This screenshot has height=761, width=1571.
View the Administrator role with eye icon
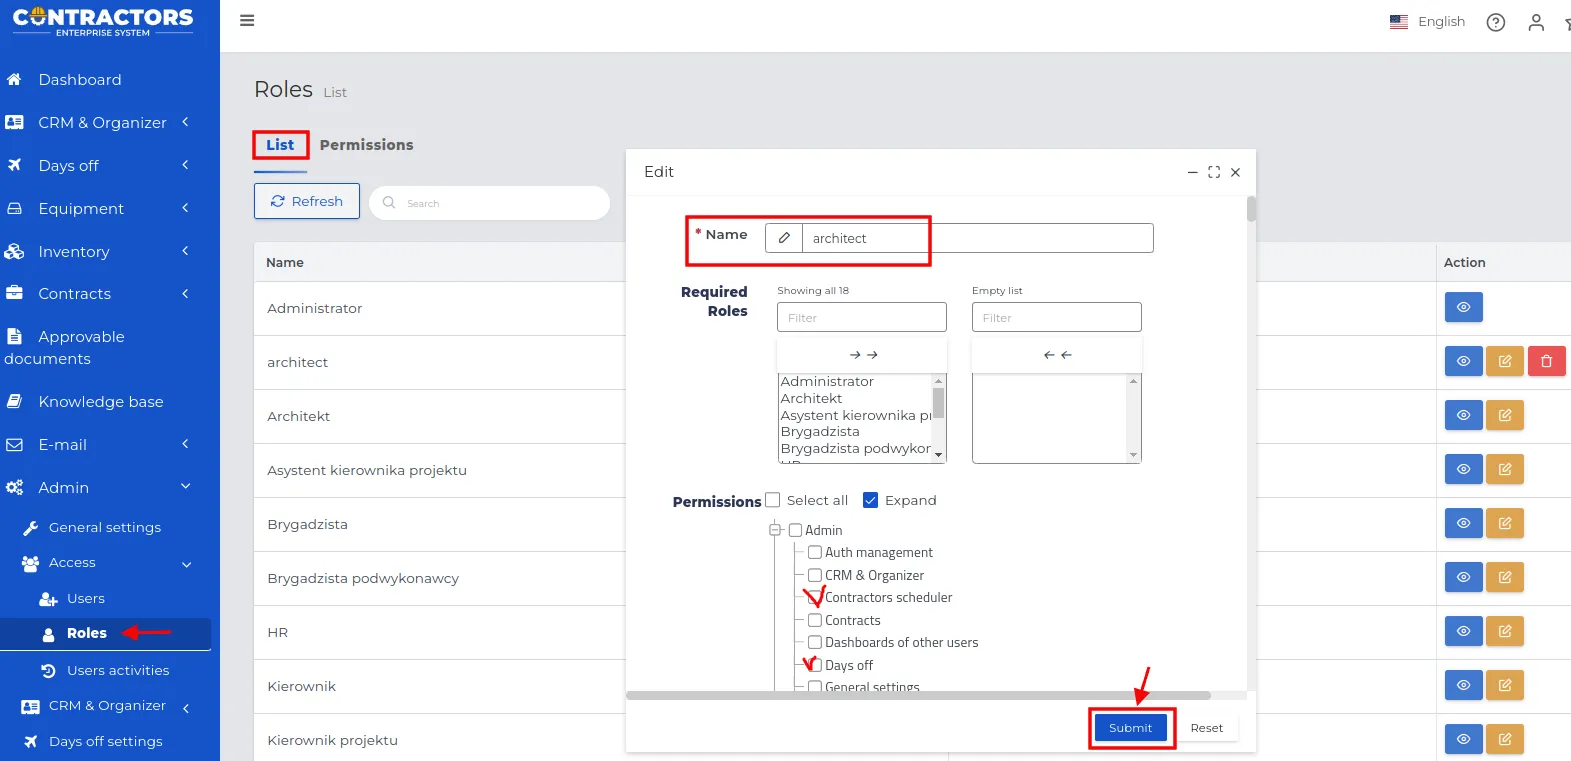(x=1463, y=307)
